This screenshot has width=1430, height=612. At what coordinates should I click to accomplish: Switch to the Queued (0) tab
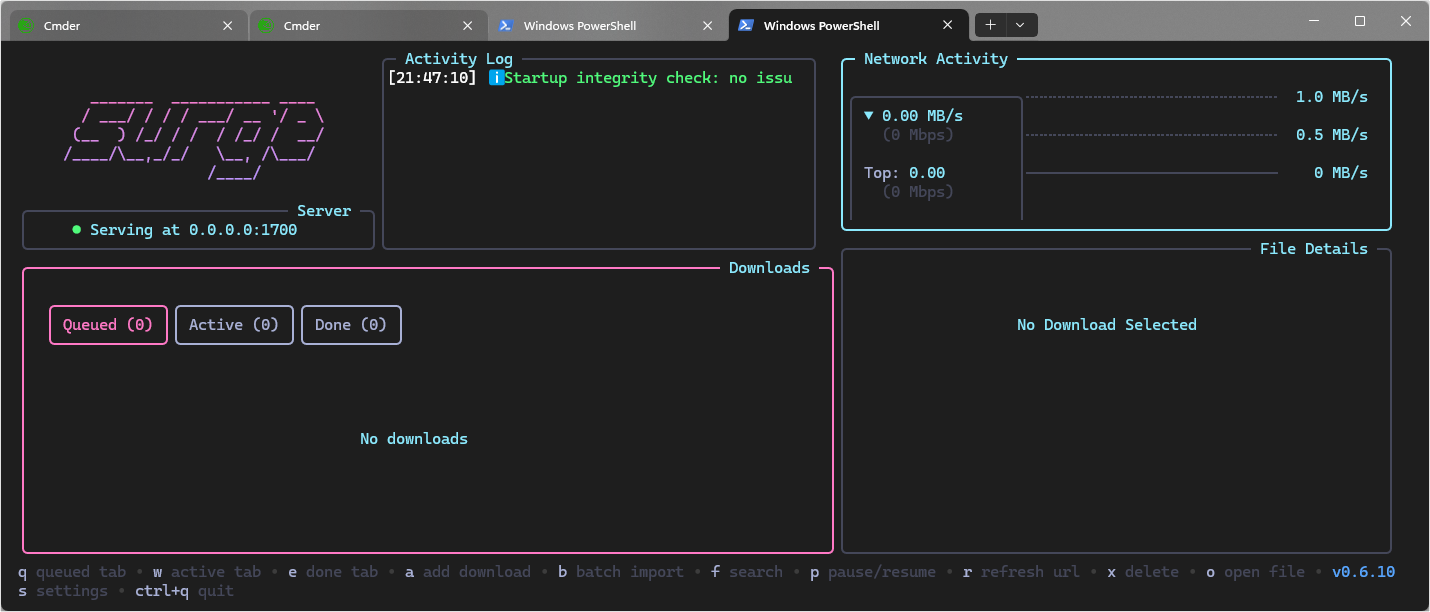tap(108, 325)
